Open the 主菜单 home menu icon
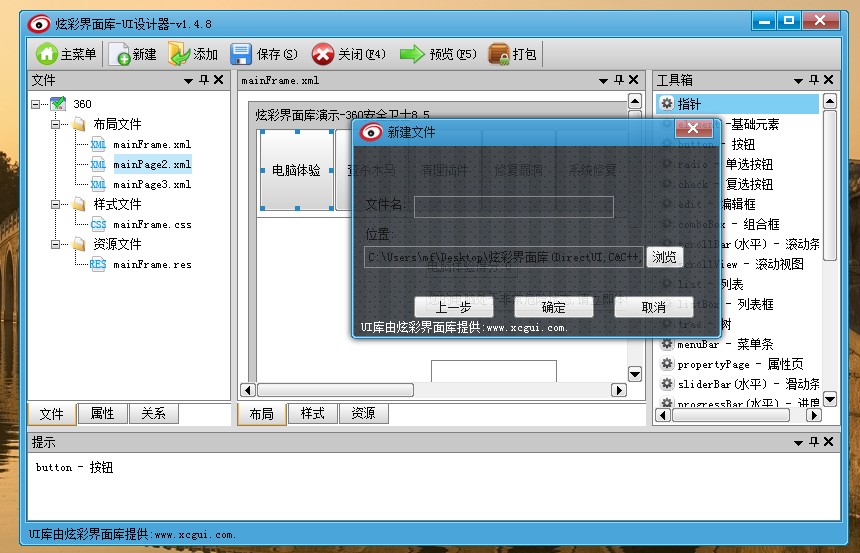 tap(47, 54)
